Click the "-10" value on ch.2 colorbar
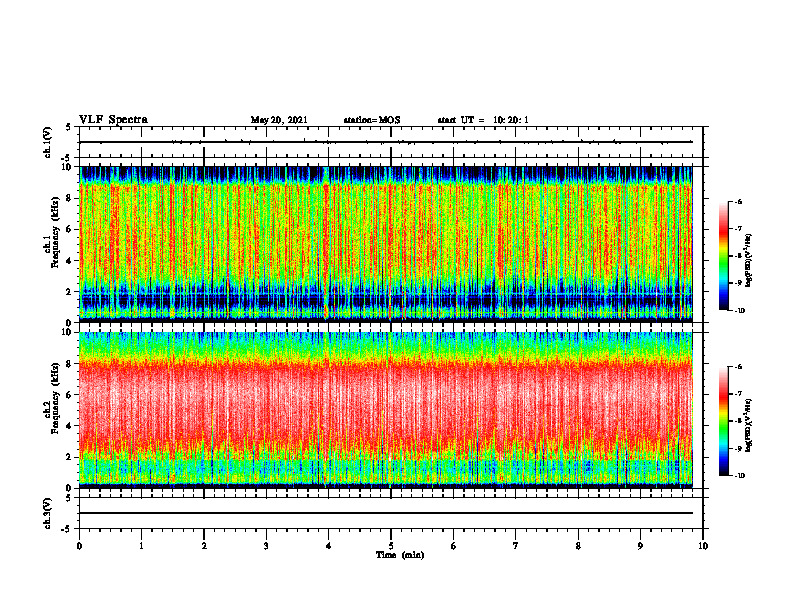 738,476
